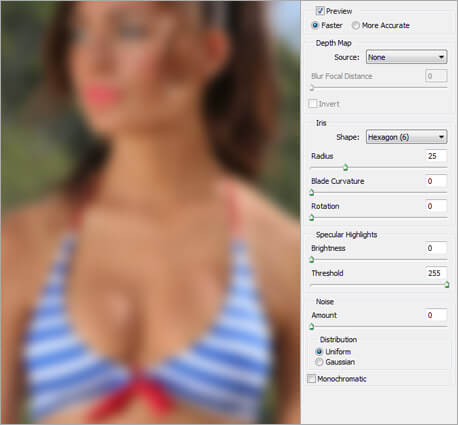Select the More Accurate radio option

click(x=356, y=25)
